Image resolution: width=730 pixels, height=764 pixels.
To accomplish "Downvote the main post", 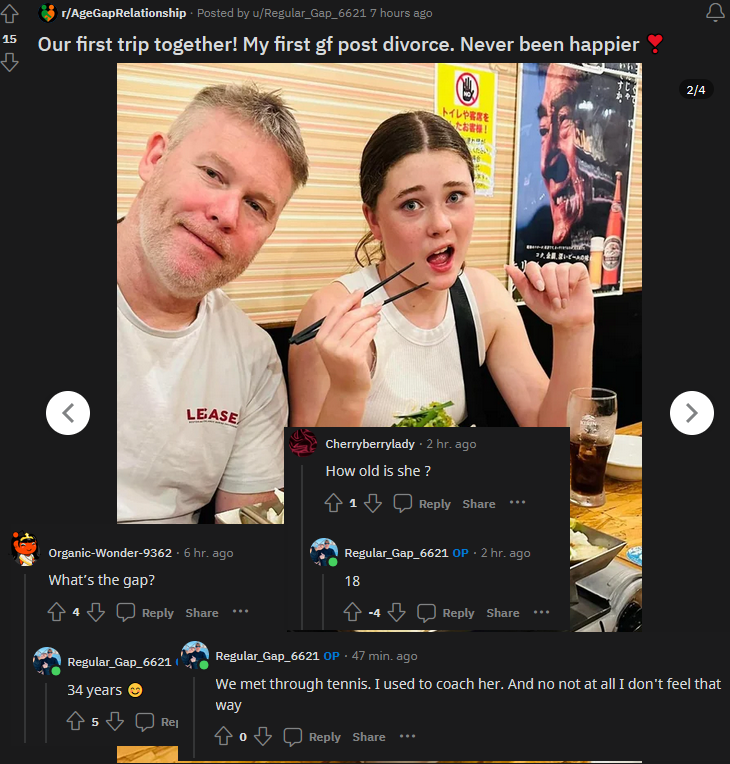I will [x=10, y=62].
